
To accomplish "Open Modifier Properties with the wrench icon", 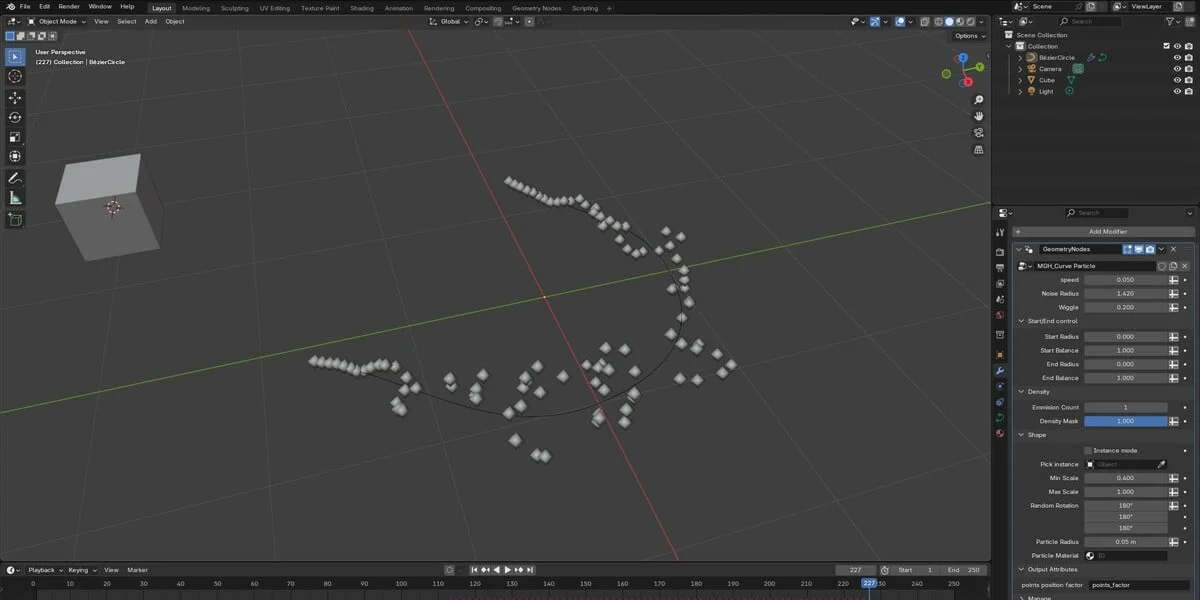I will point(1000,370).
